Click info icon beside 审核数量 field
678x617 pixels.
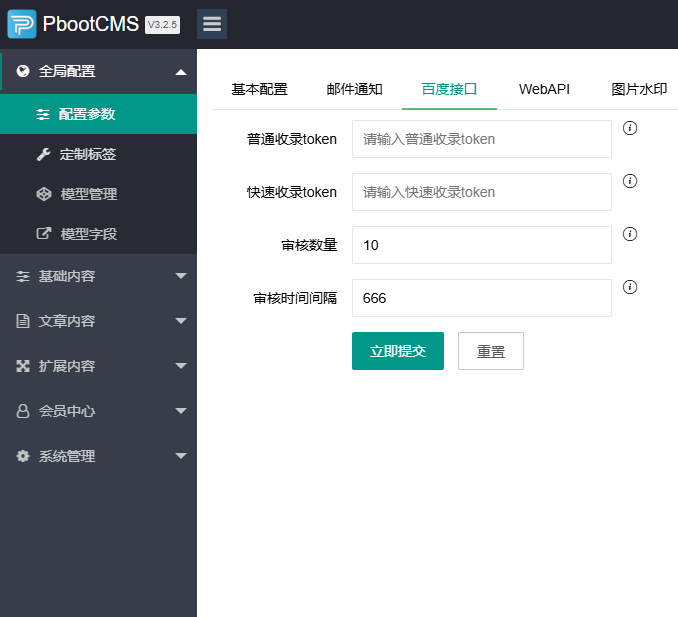point(630,234)
